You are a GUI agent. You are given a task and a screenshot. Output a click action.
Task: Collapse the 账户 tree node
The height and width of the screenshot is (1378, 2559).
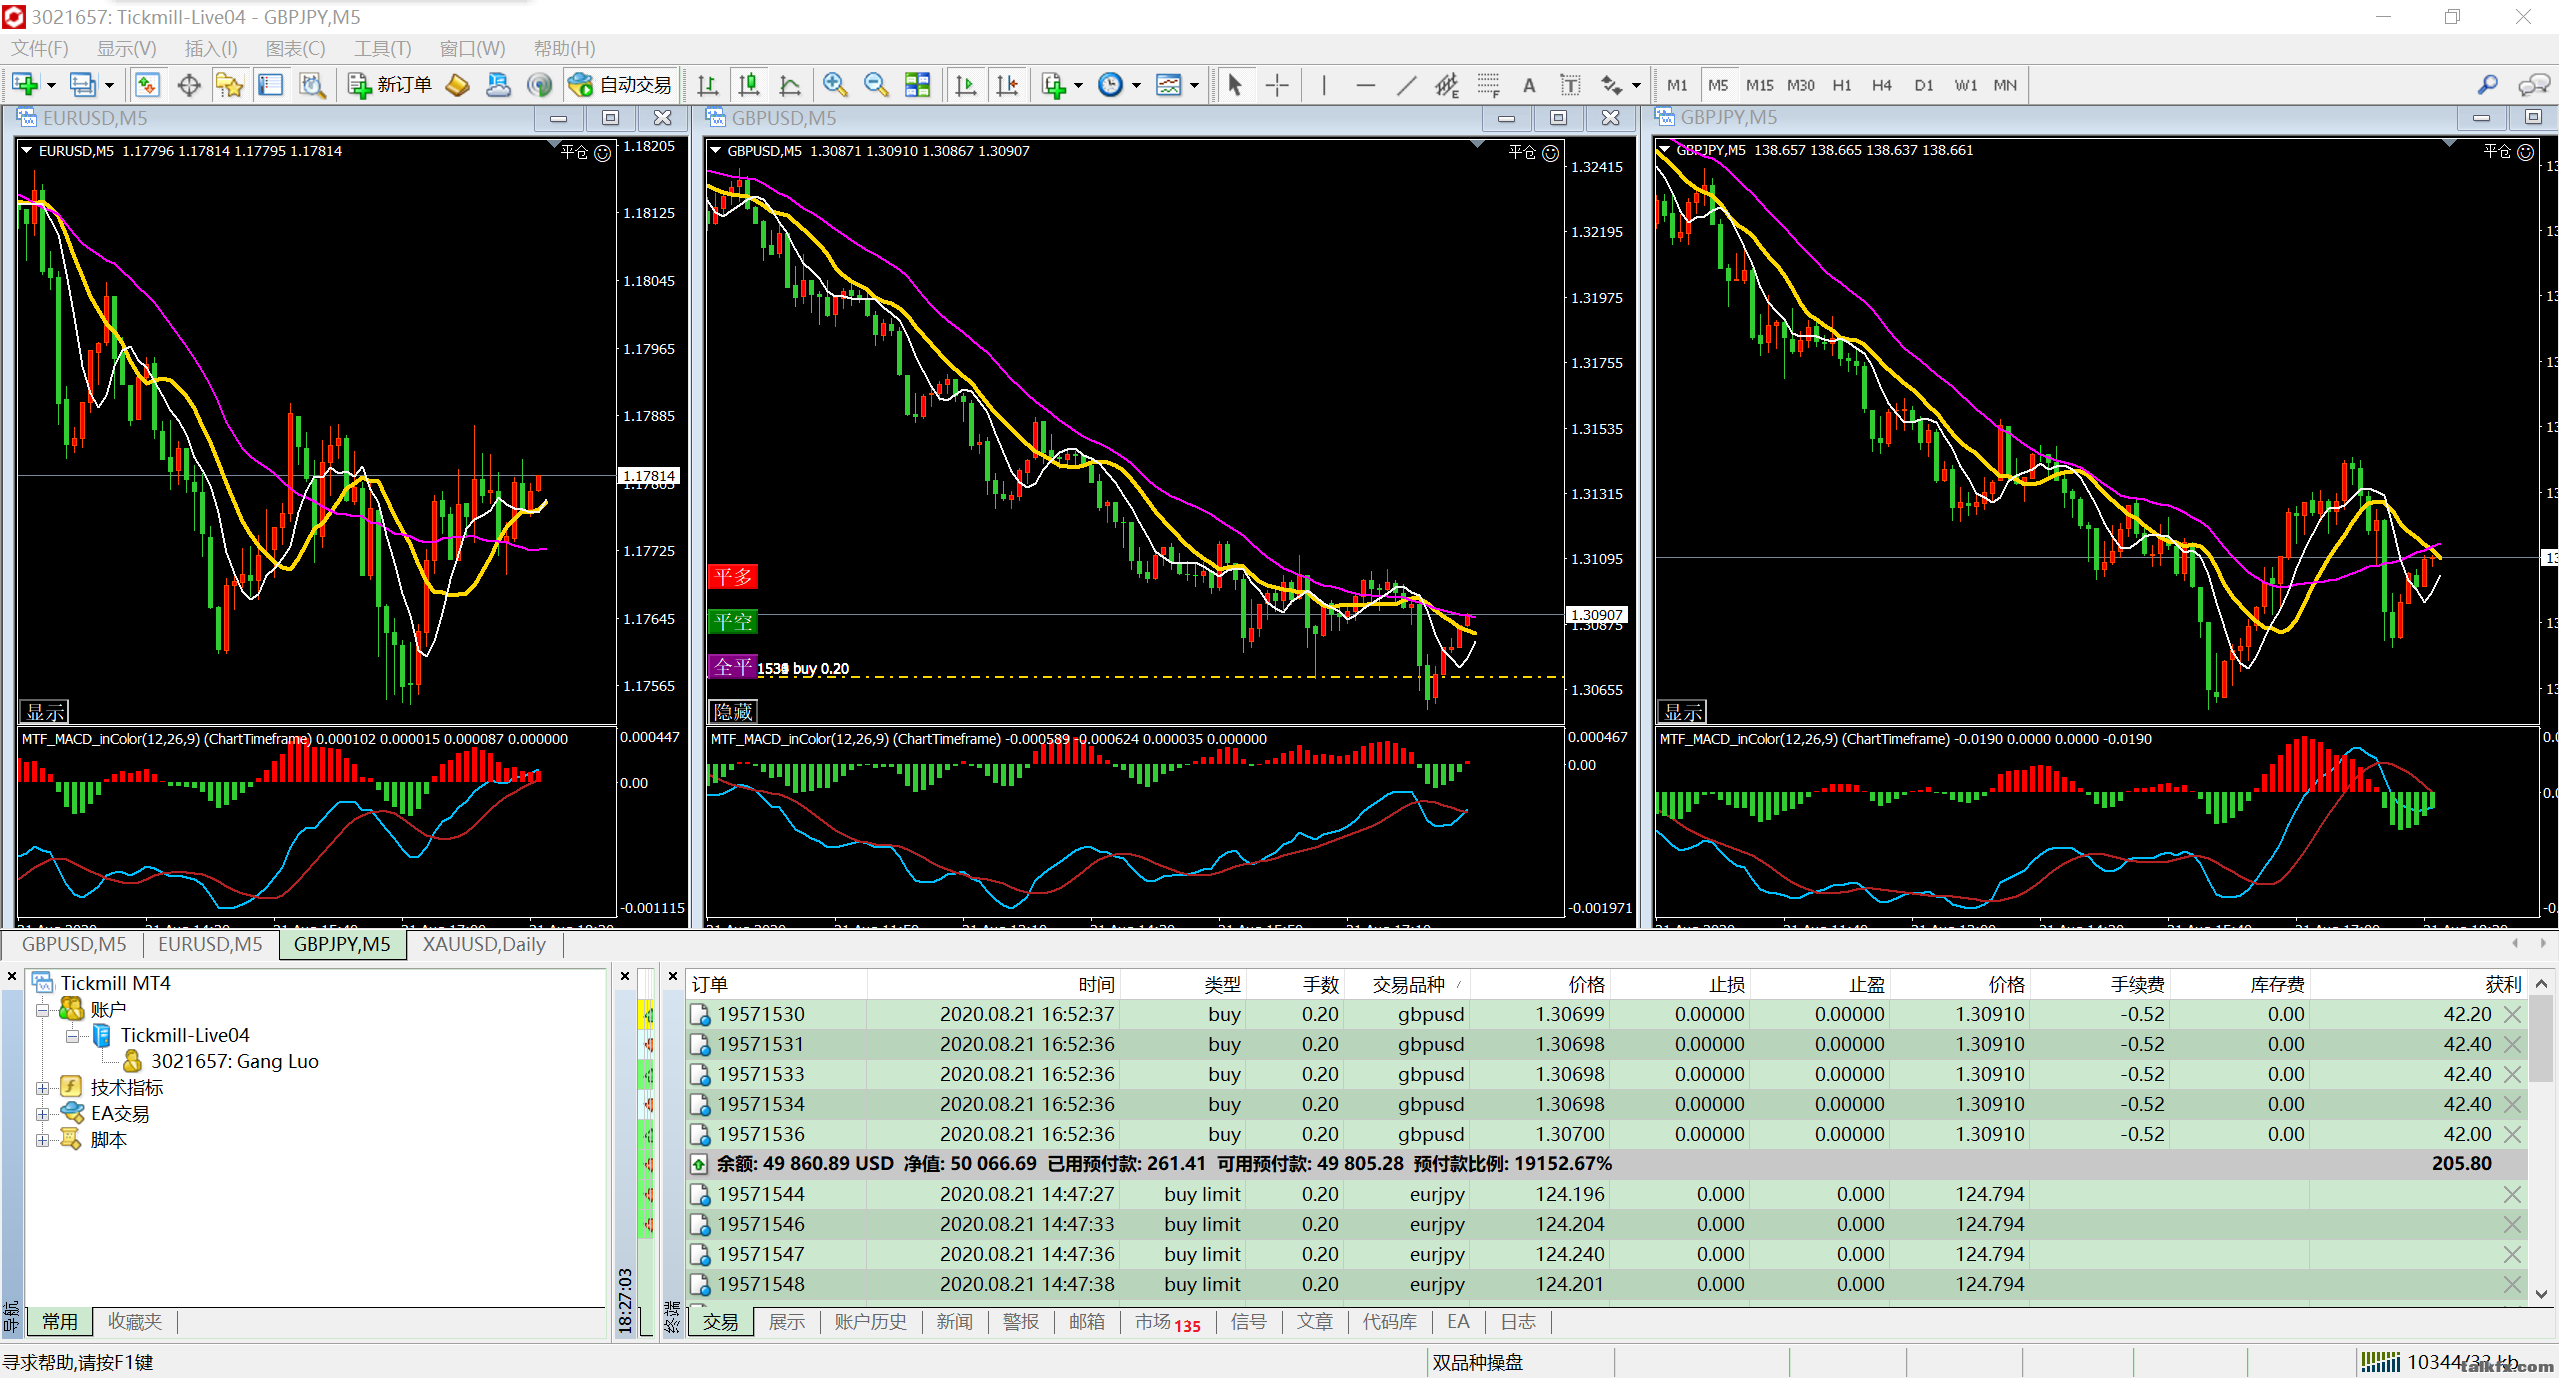click(x=43, y=1010)
